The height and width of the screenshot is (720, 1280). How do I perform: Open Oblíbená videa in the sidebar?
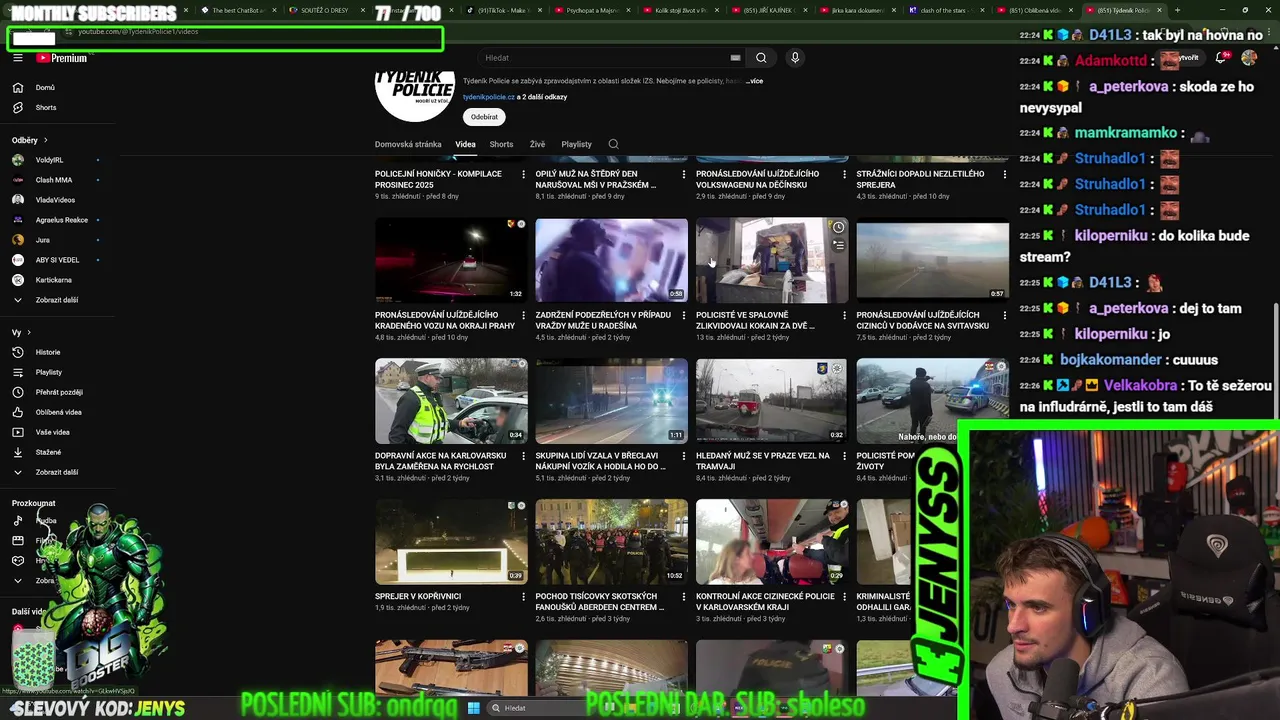pyautogui.click(x=58, y=412)
